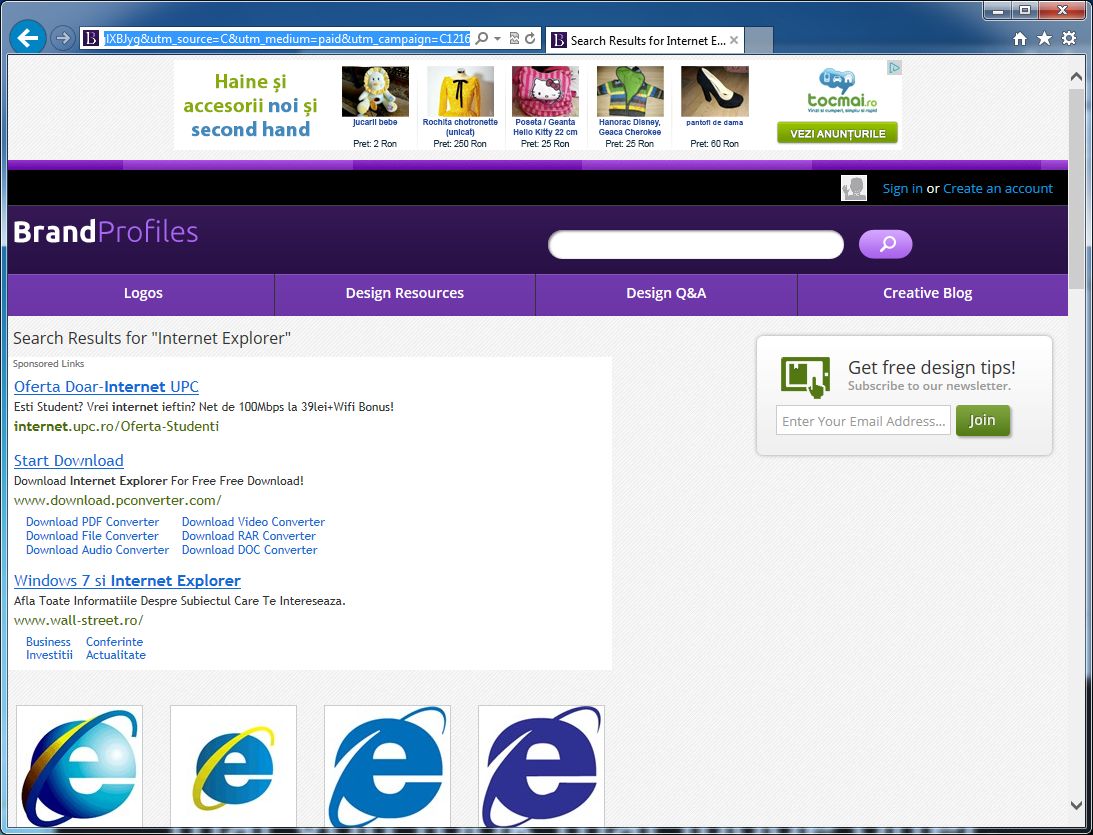The image size is (1093, 835).
Task: Open the Oferta Doar-Internet UPC link
Action: (x=106, y=387)
